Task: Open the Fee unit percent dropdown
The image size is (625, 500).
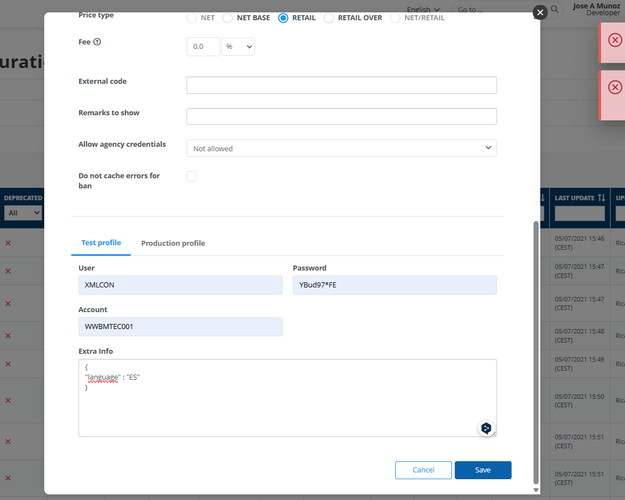Action: click(x=238, y=47)
